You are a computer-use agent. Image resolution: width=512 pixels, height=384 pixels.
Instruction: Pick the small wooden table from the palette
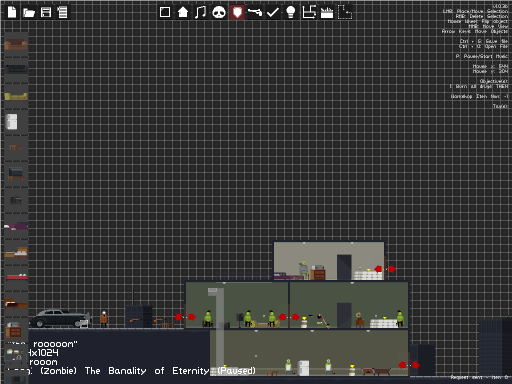point(15,147)
